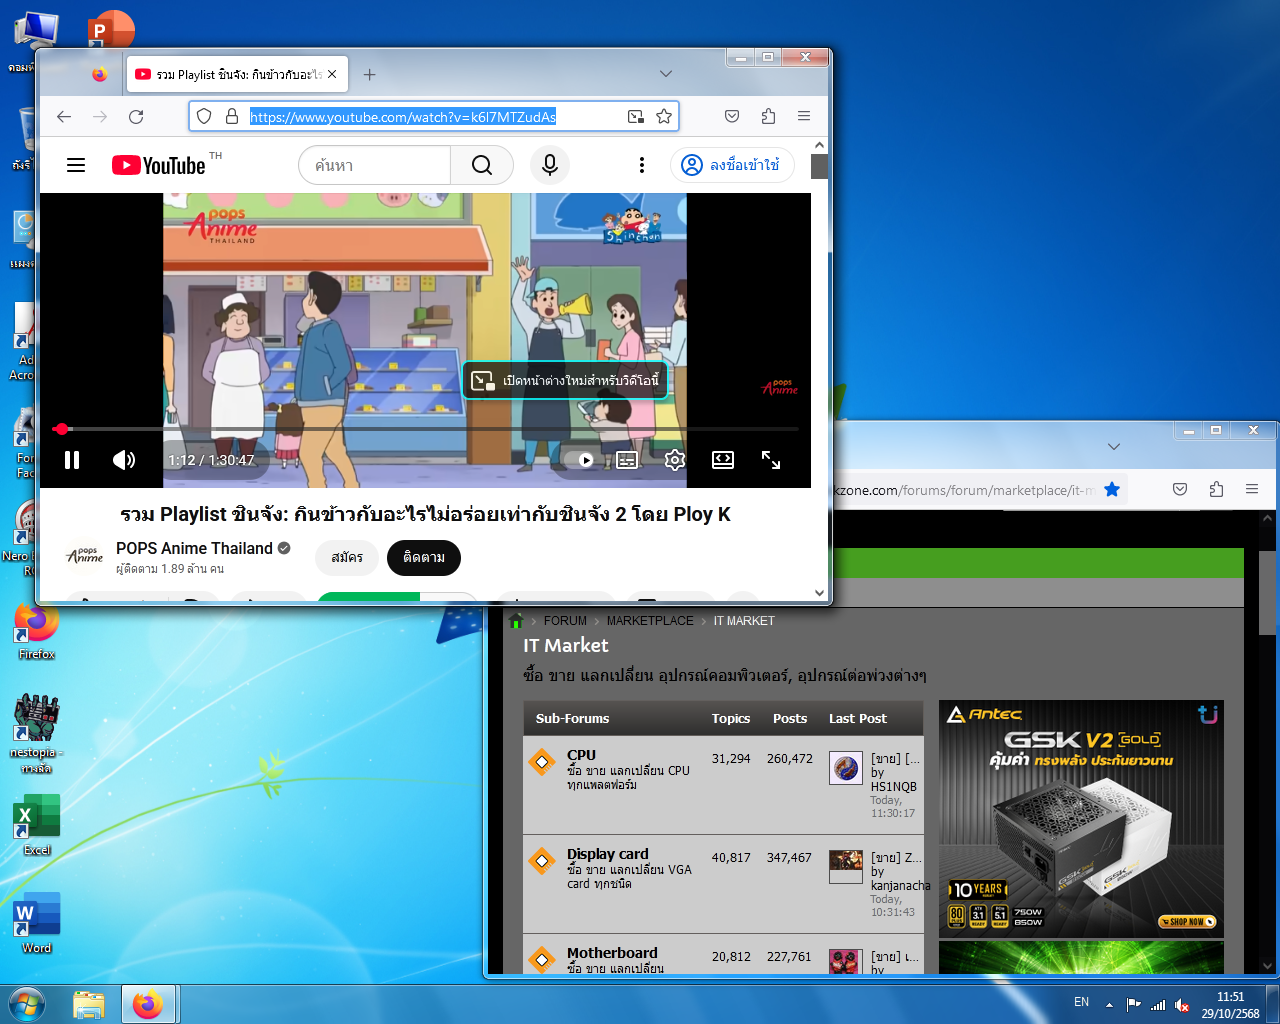View site security padlock for YouTube

click(x=232, y=117)
